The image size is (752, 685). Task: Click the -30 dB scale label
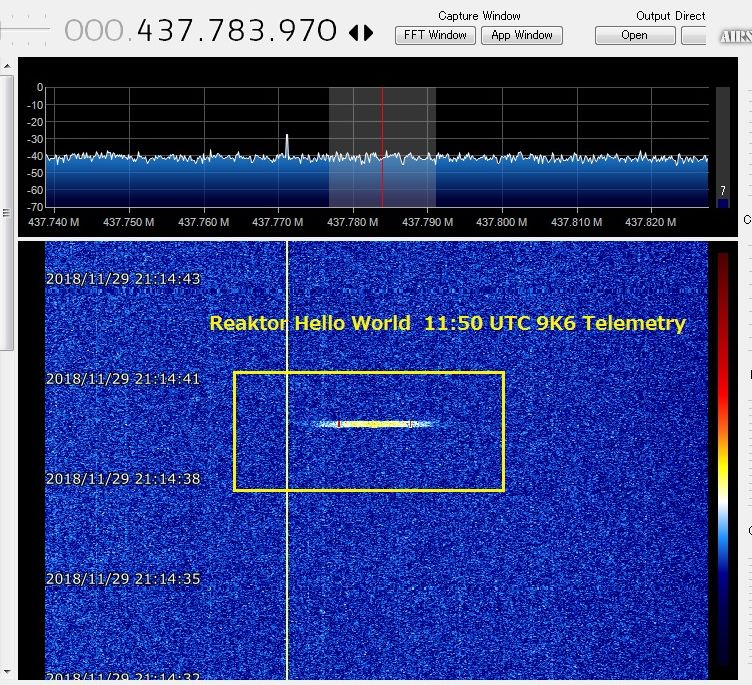(x=35, y=139)
